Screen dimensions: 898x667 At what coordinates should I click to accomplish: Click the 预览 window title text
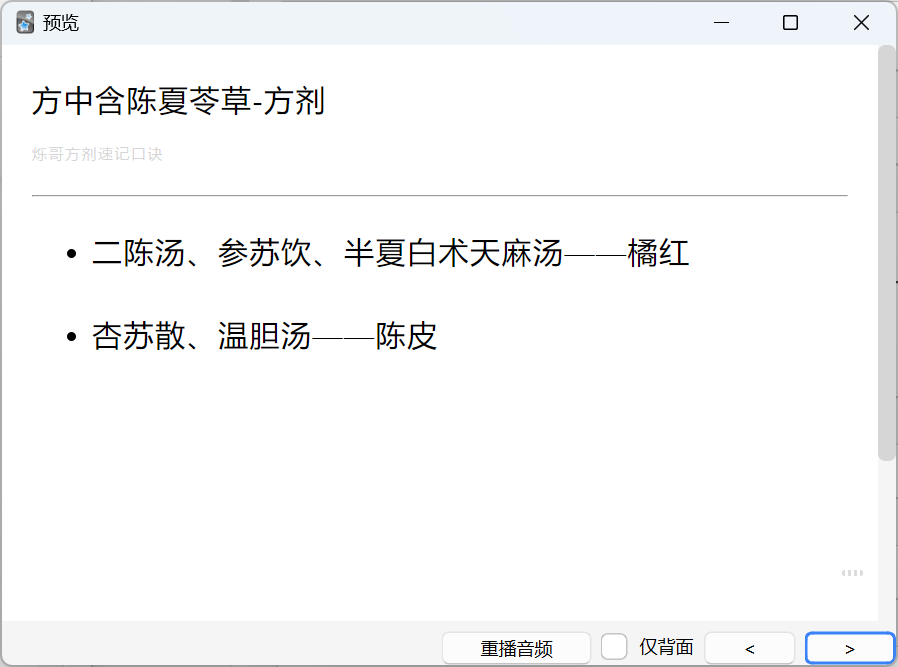point(60,23)
